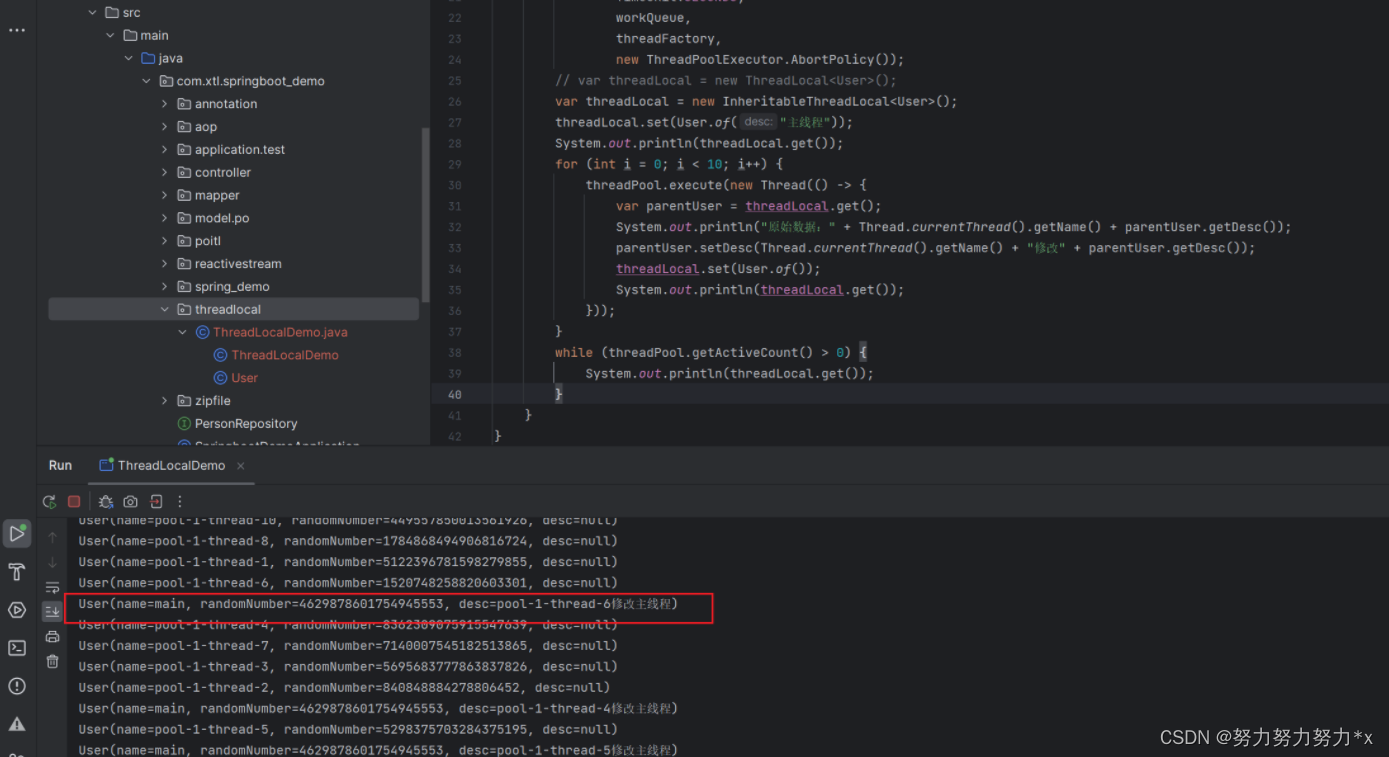Toggle scroll to end of console
The width and height of the screenshot is (1389, 757).
pos(53,611)
